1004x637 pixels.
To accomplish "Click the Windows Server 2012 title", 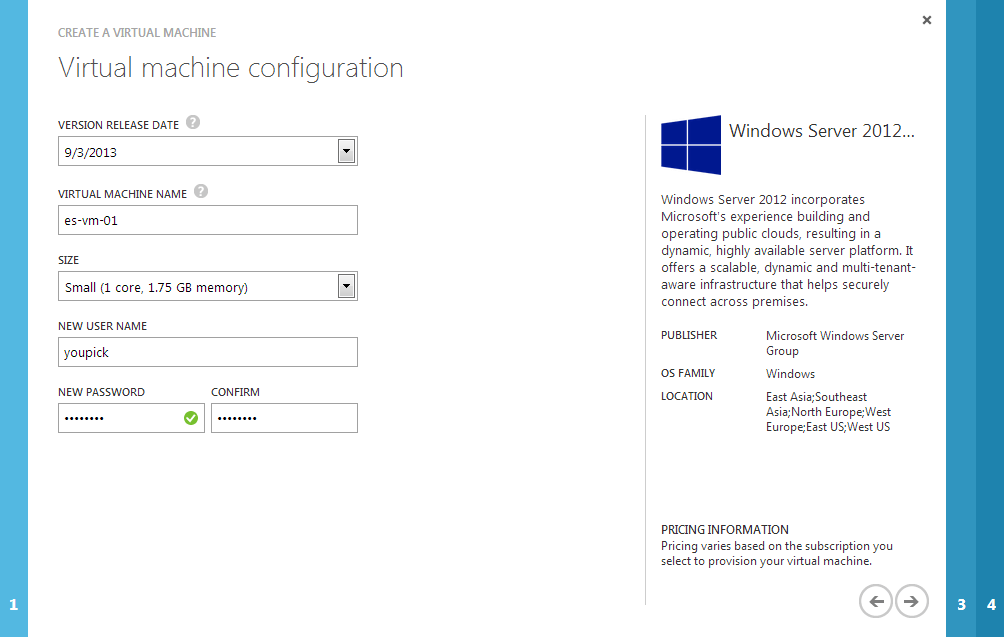I will pyautogui.click(x=822, y=131).
